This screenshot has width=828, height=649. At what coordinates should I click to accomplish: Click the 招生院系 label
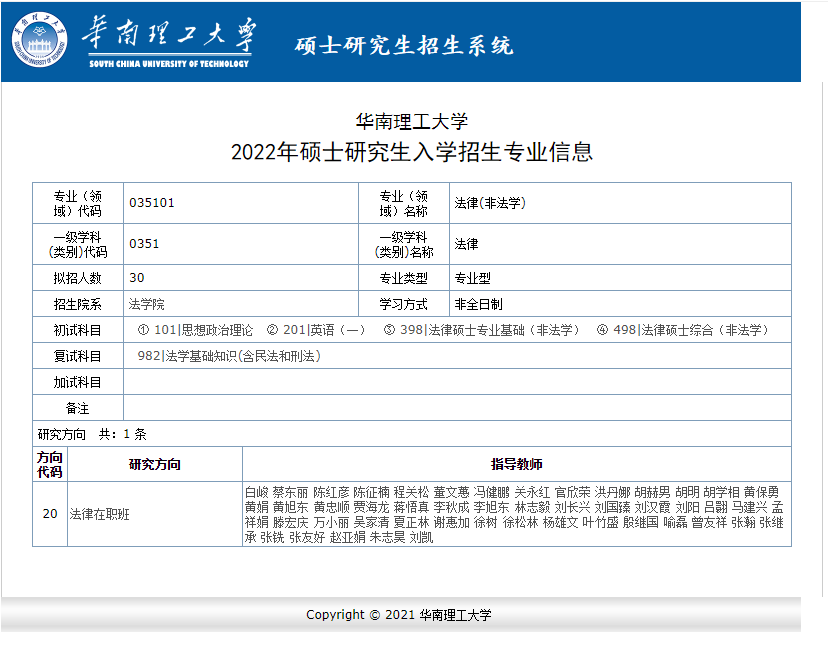coord(77,304)
